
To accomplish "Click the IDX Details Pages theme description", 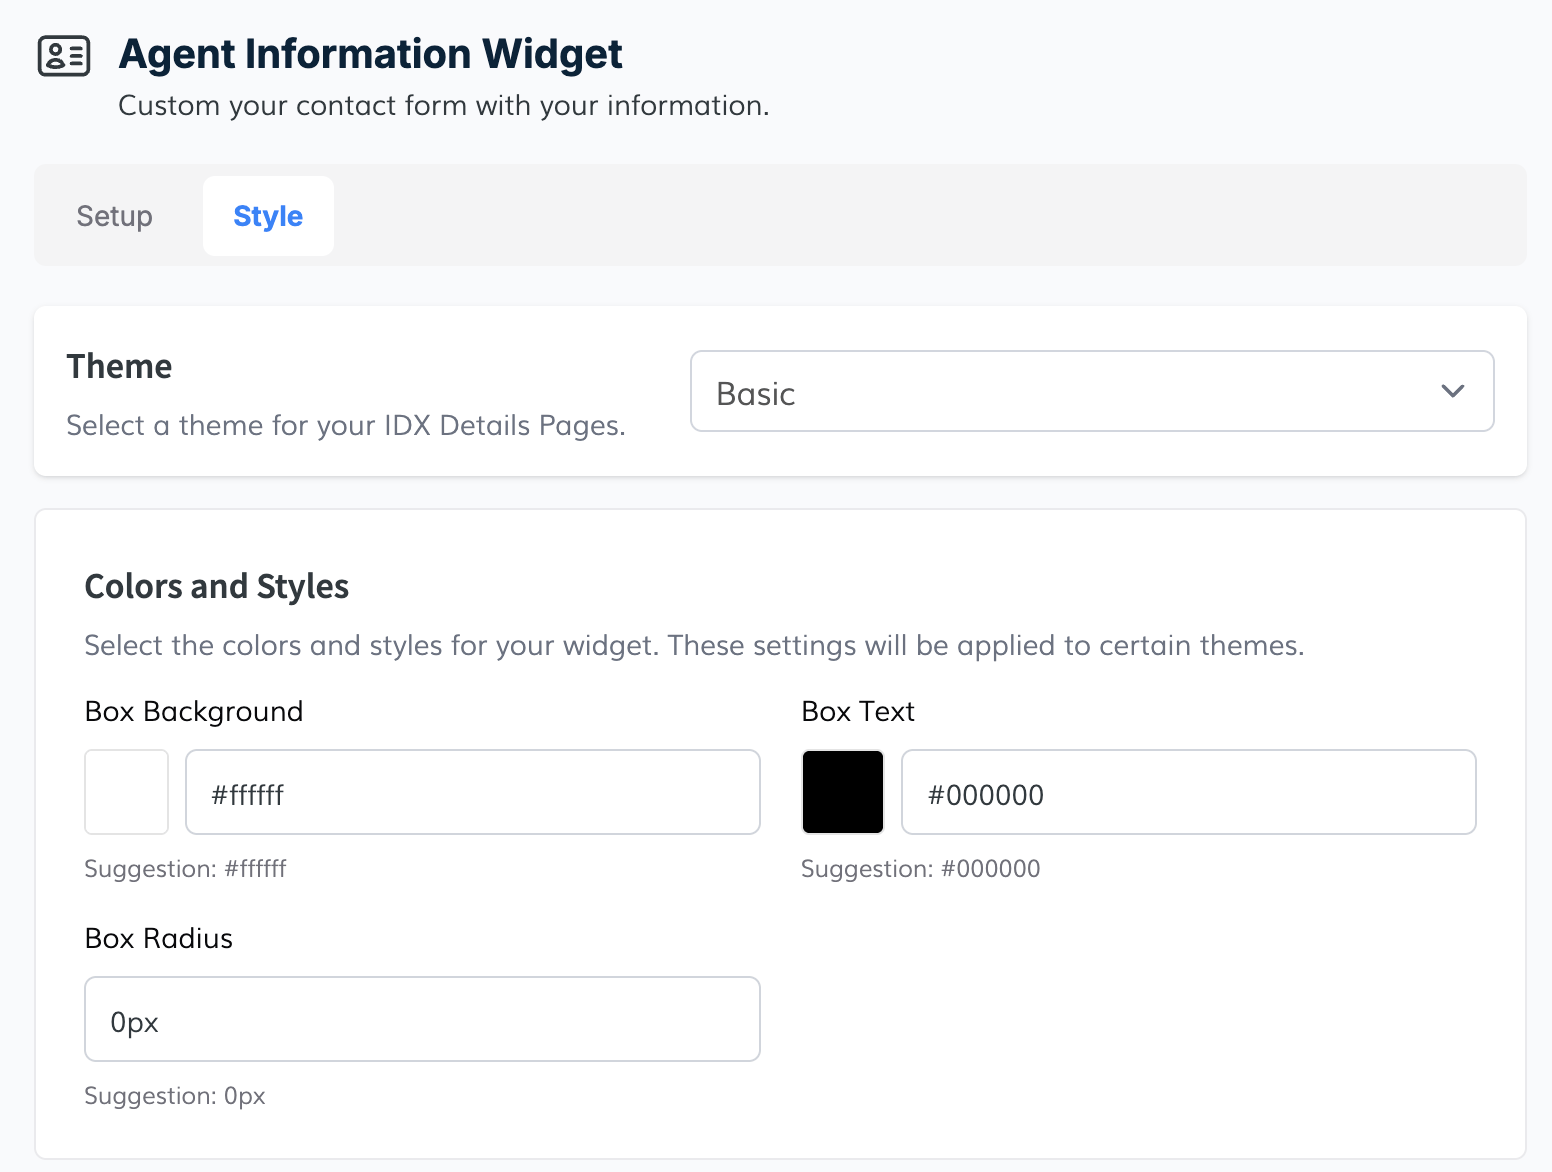I will click(346, 426).
